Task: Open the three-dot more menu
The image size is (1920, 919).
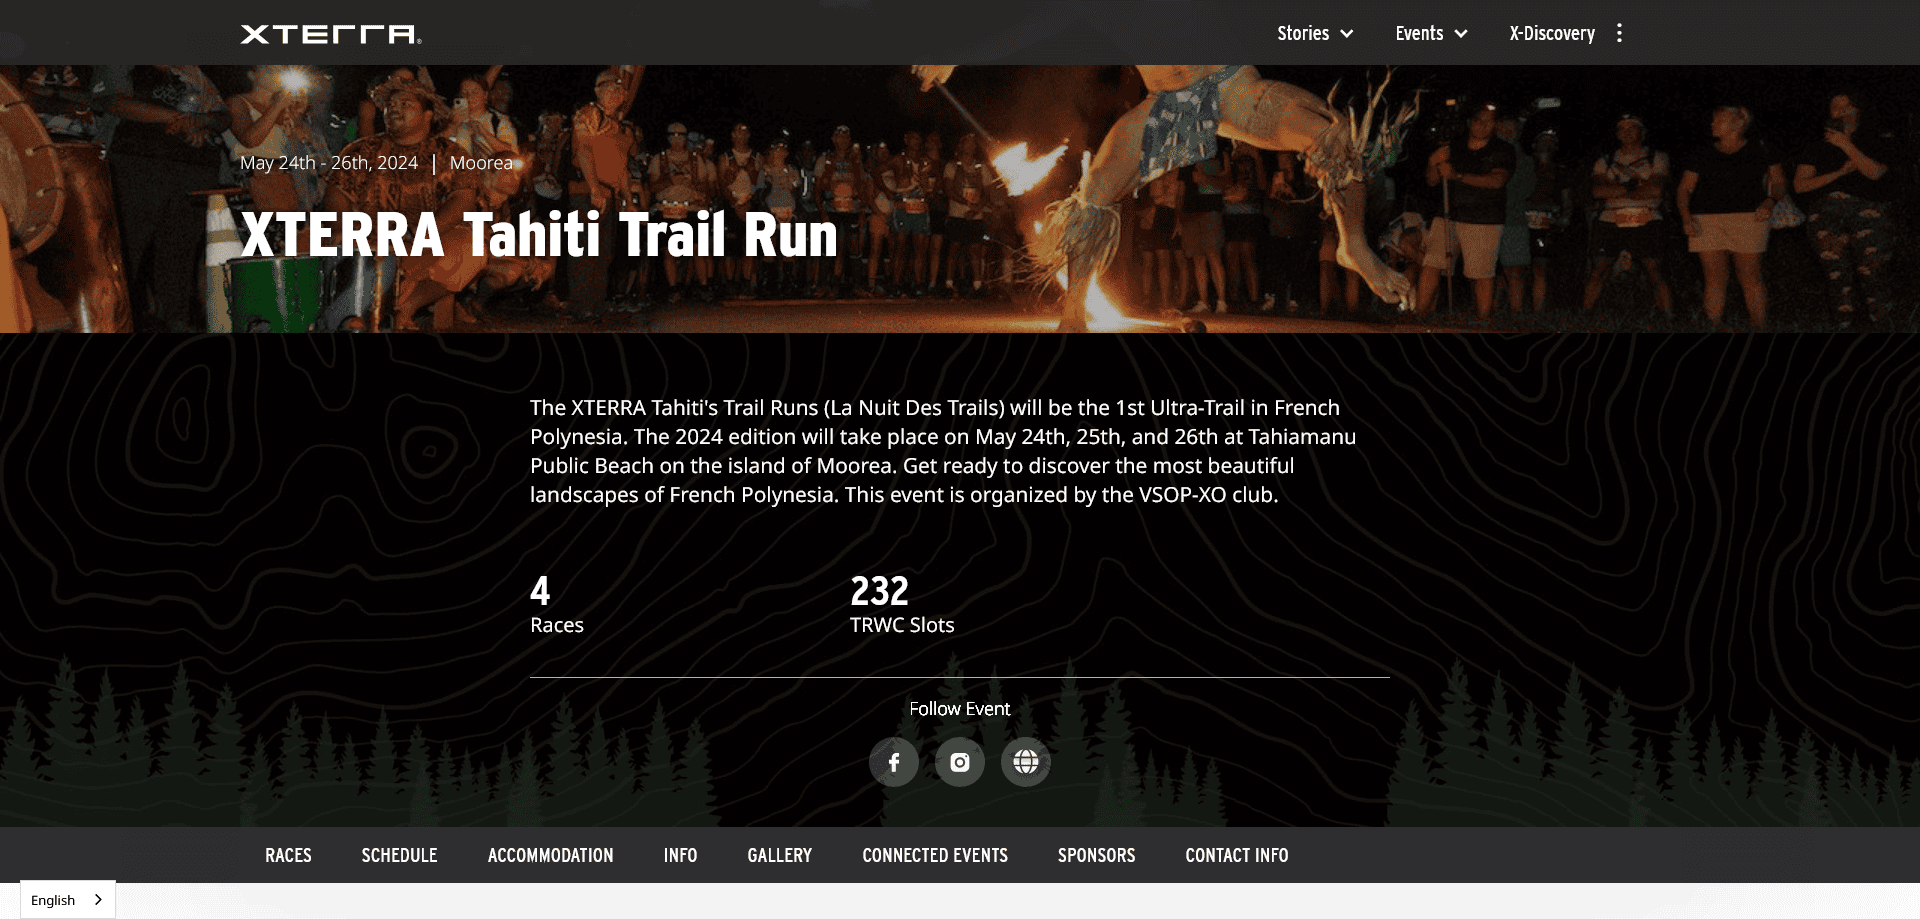Action: (1619, 33)
